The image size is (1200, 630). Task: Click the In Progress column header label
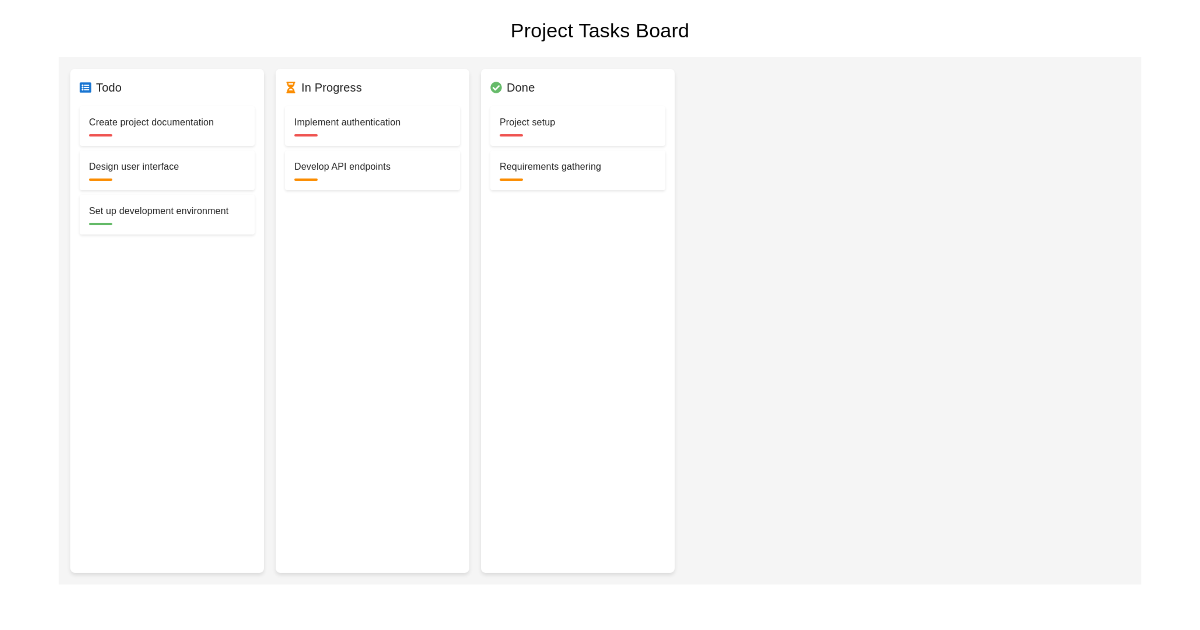coord(331,88)
